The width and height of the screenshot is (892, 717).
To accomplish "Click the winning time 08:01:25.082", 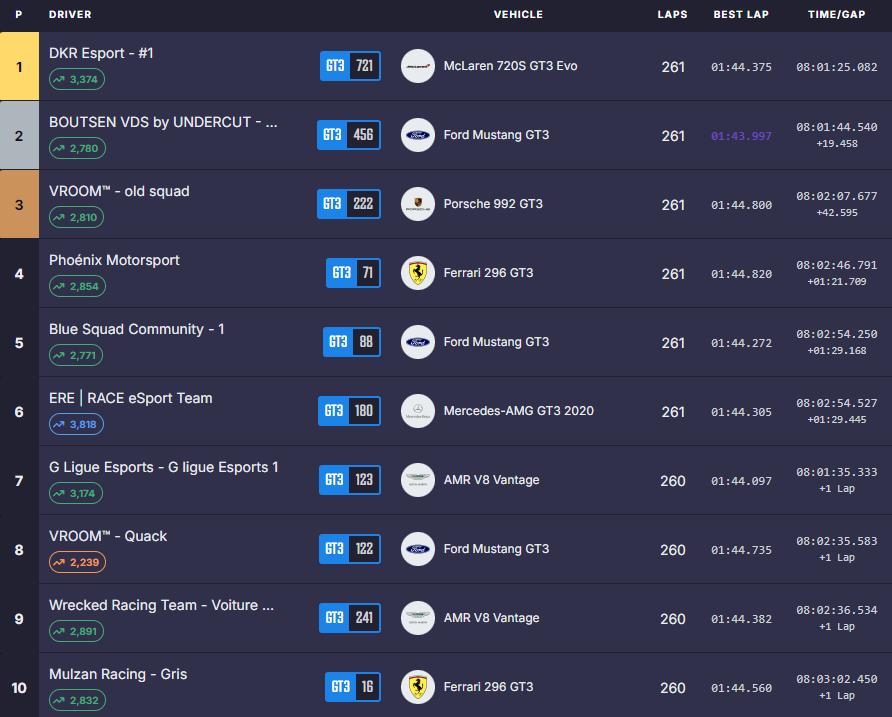I will (837, 67).
